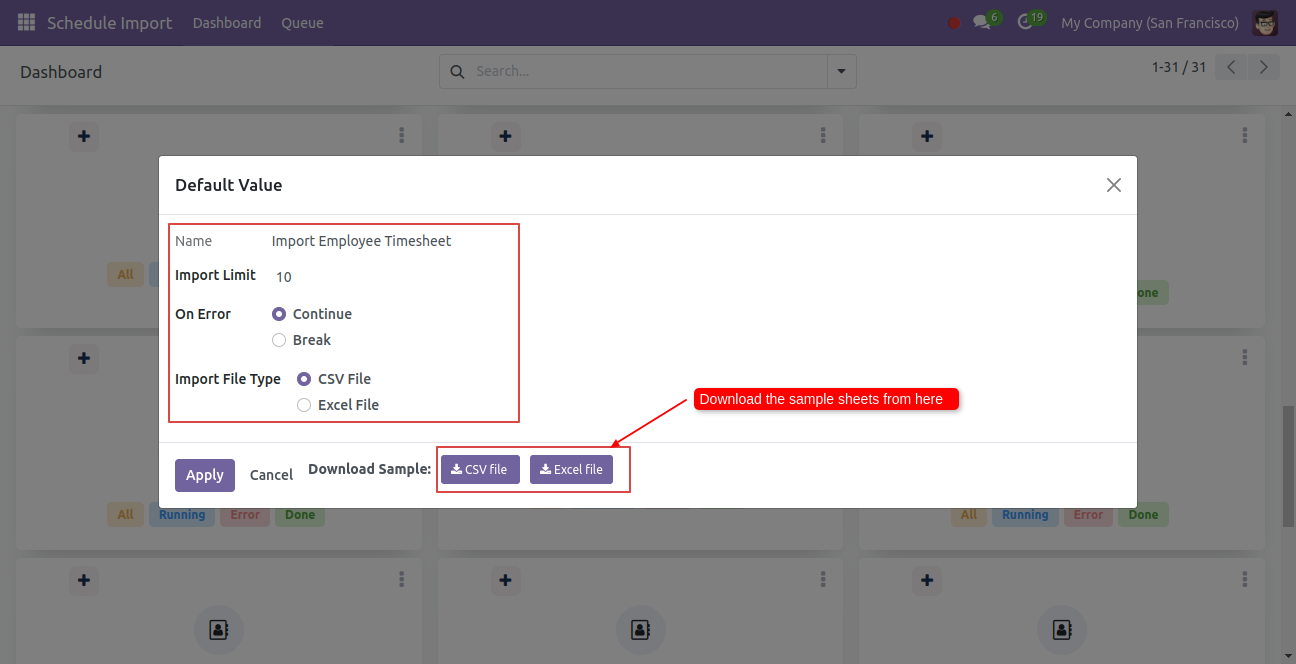Image resolution: width=1296 pixels, height=664 pixels.
Task: Open kebab menu on top-left dashboard card
Action: pos(401,135)
